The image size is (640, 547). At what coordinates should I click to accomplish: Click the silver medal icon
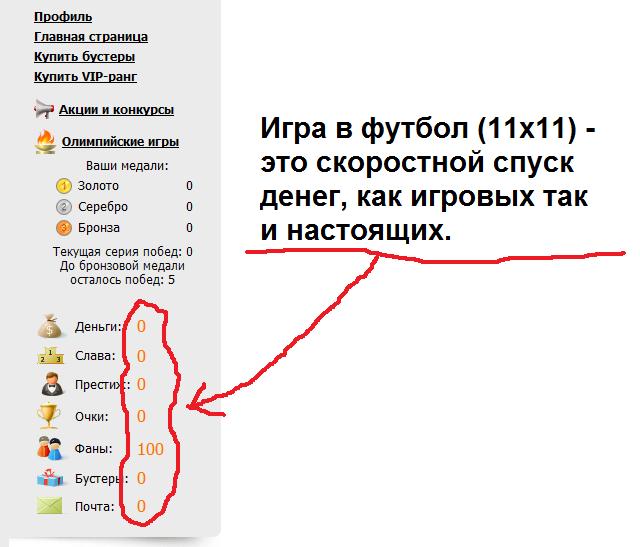64,207
